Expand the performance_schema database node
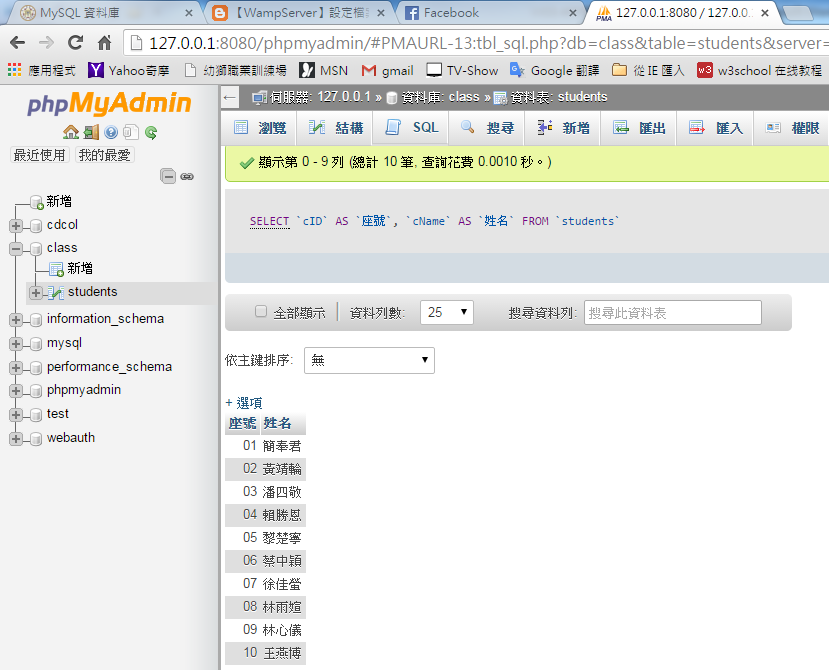 16,368
